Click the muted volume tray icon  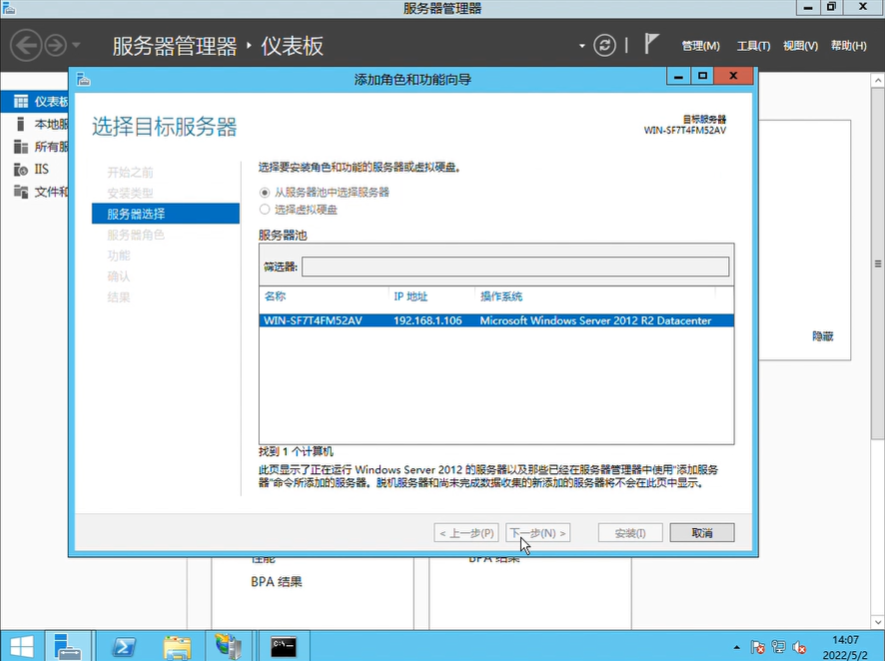click(x=799, y=647)
